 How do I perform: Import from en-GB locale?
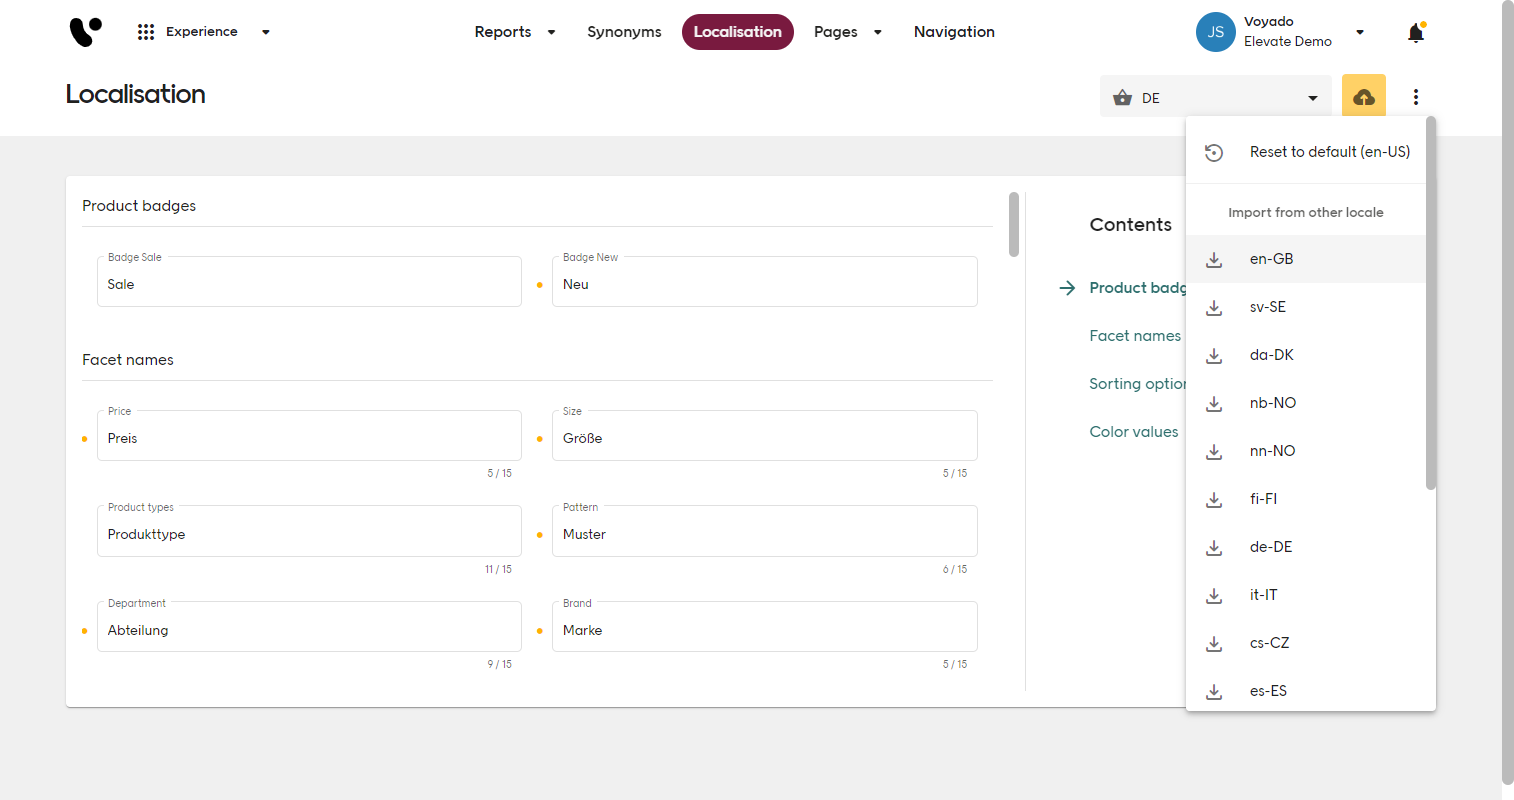pyautogui.click(x=1306, y=259)
